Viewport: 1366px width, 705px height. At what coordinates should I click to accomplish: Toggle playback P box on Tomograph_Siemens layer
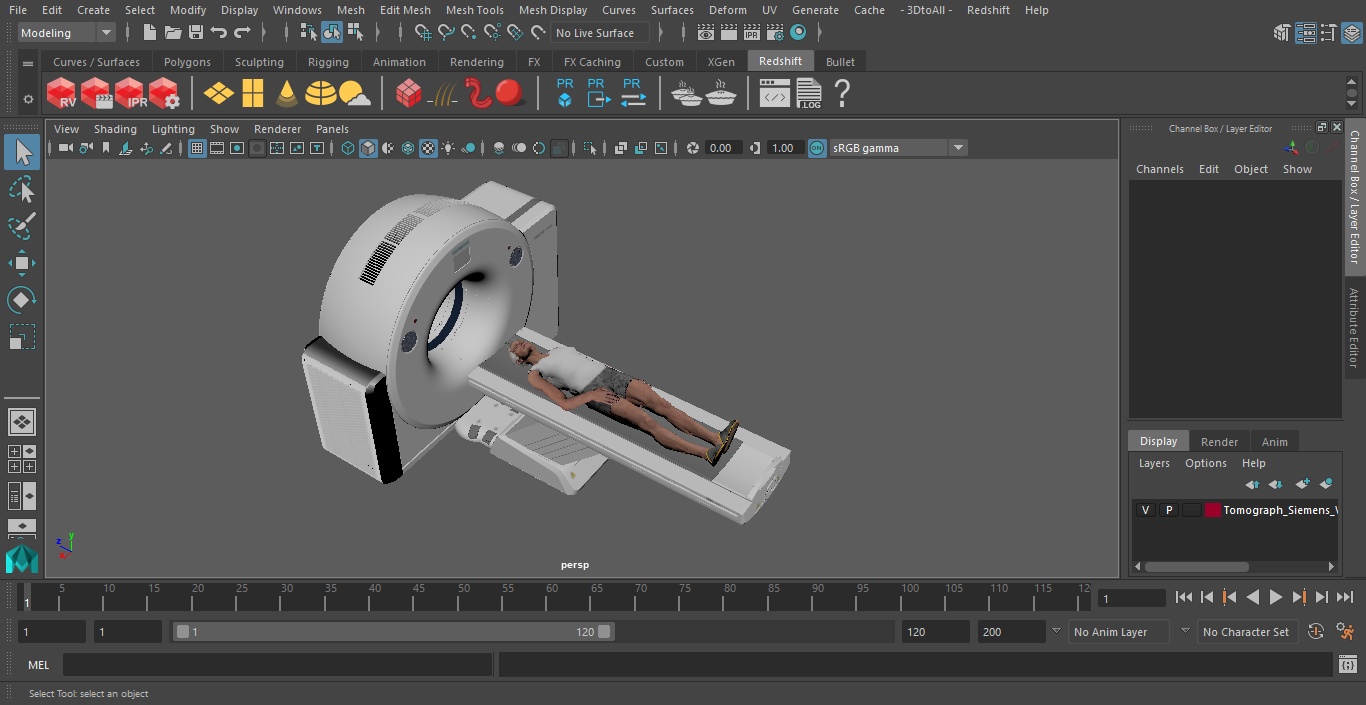pyautogui.click(x=1168, y=510)
